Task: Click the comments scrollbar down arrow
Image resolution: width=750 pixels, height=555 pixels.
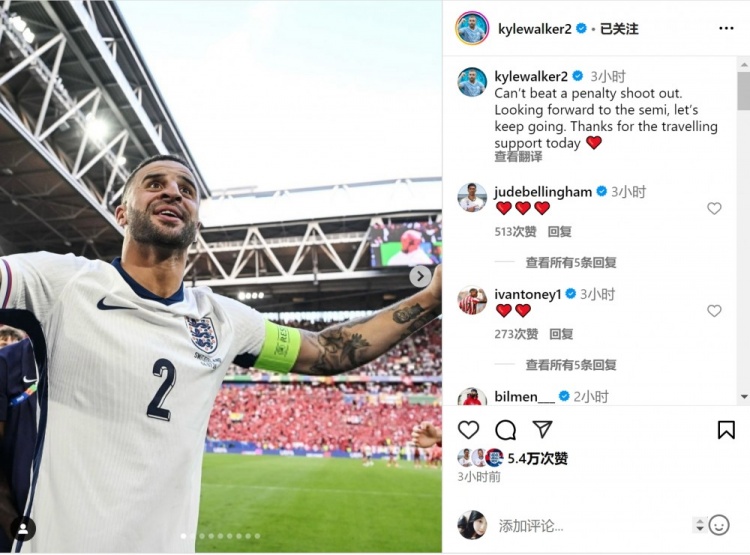Action: (x=744, y=397)
